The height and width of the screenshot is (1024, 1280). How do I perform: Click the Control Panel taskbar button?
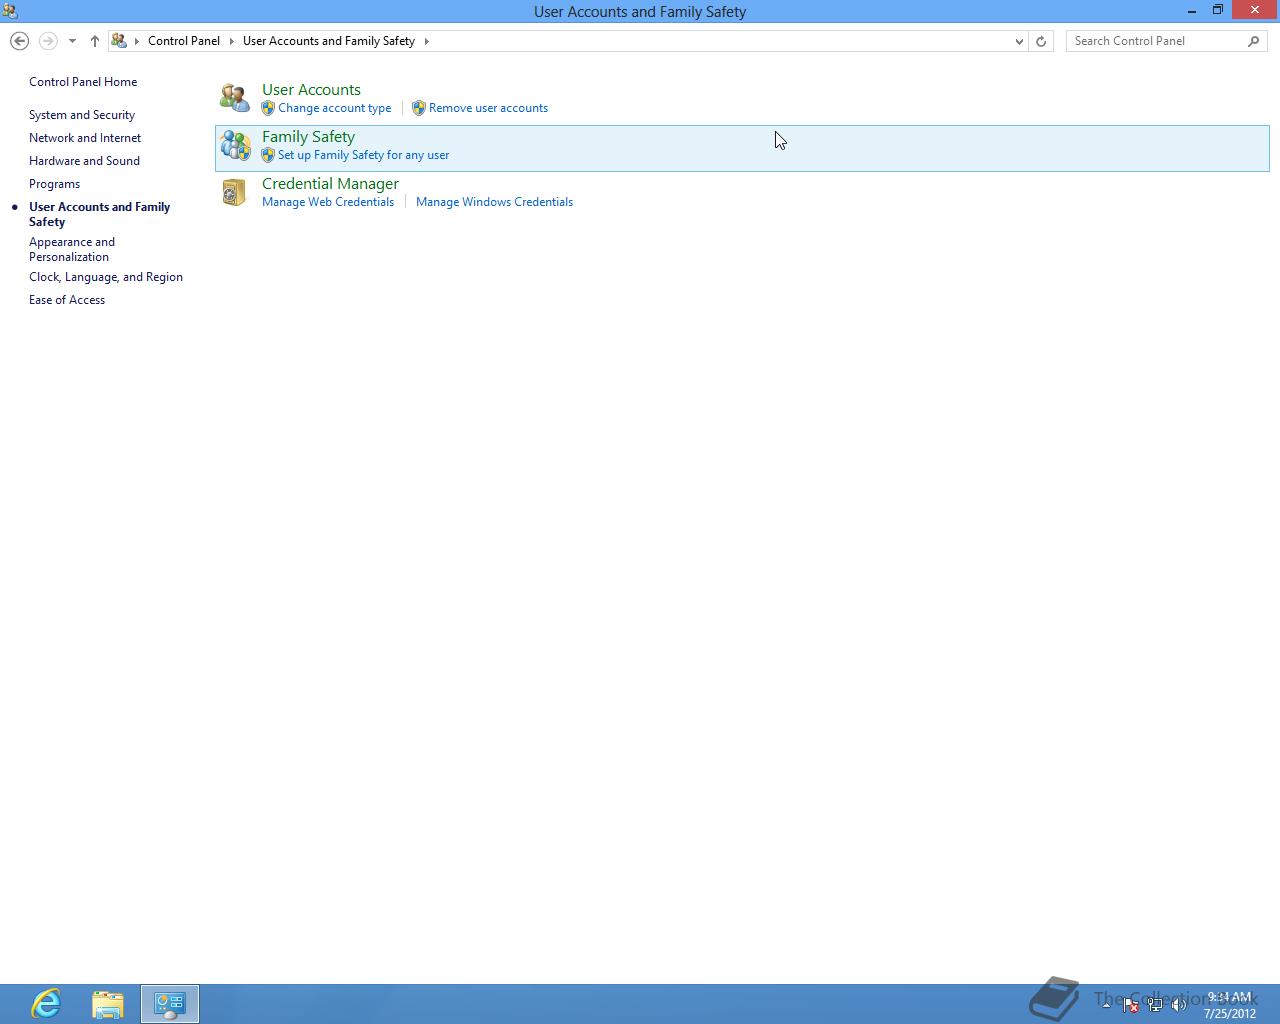pyautogui.click(x=170, y=1003)
